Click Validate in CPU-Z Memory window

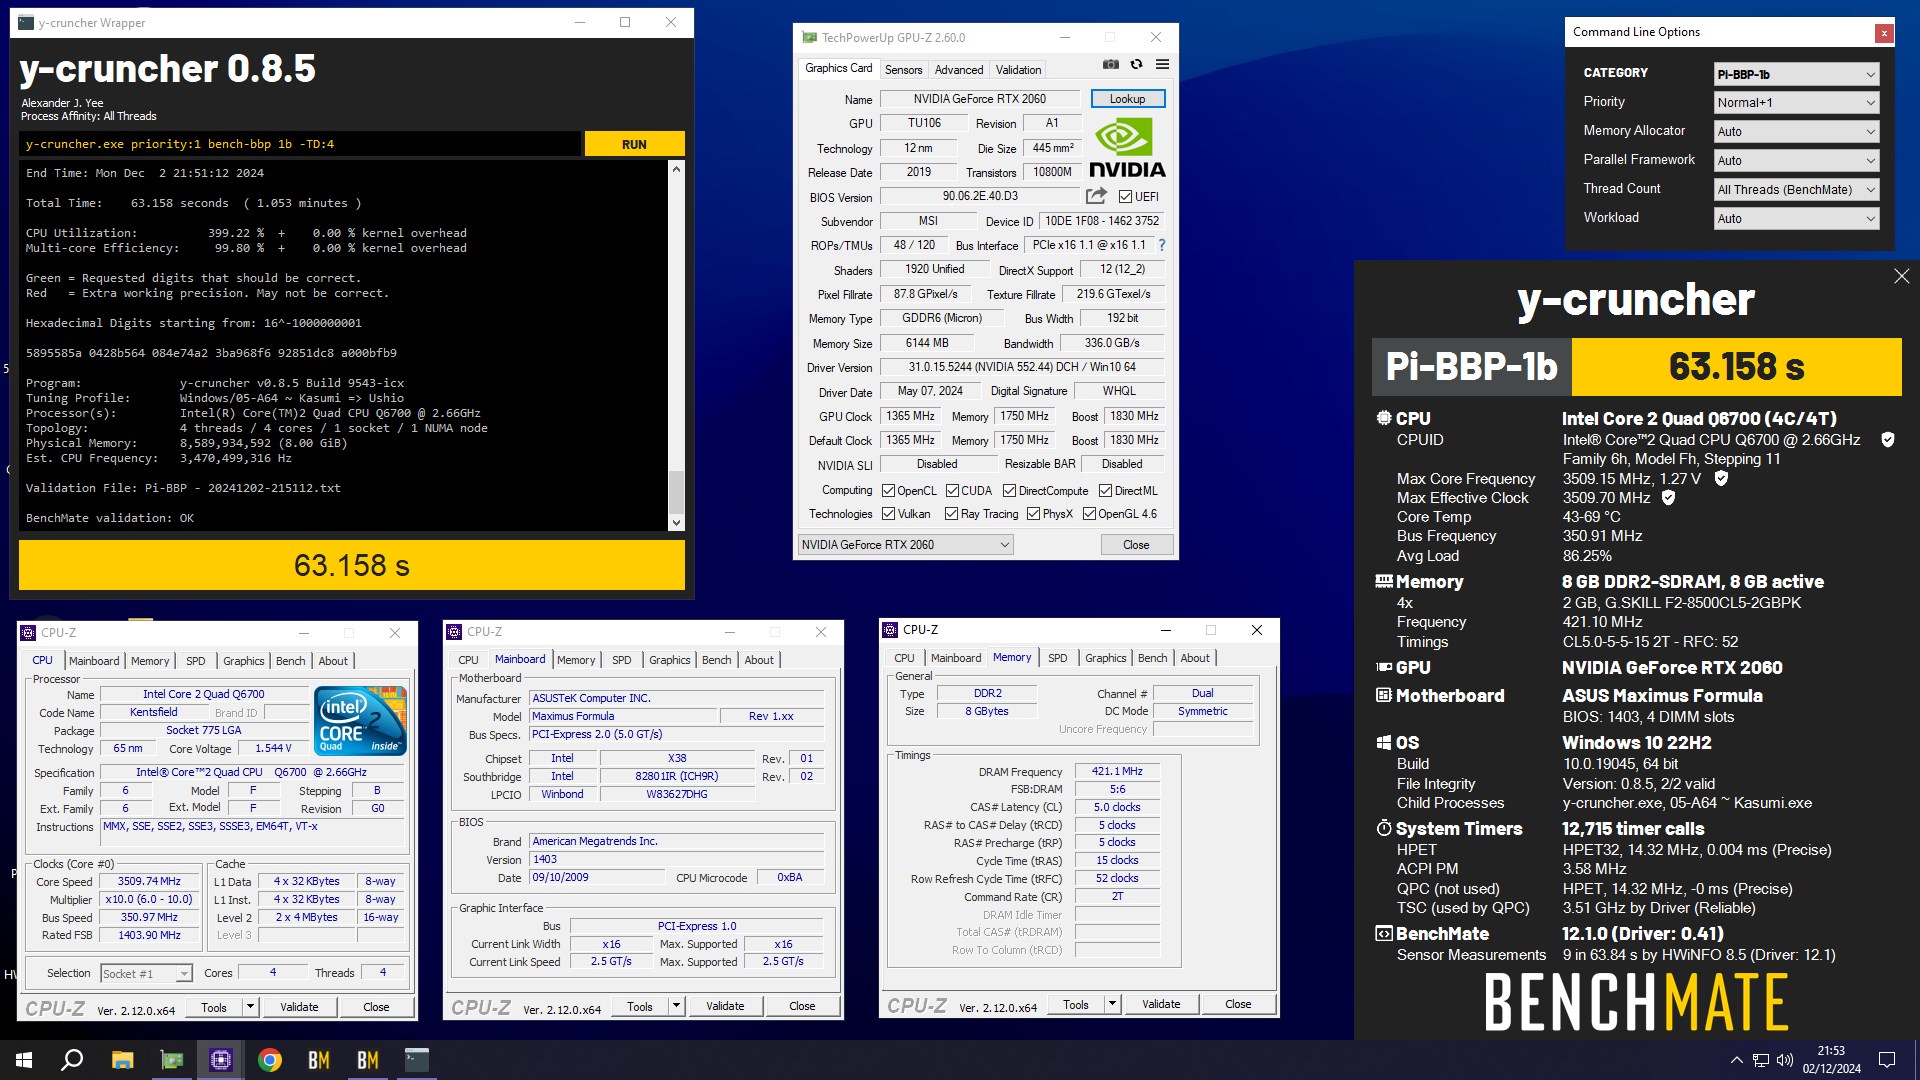tap(1161, 1005)
